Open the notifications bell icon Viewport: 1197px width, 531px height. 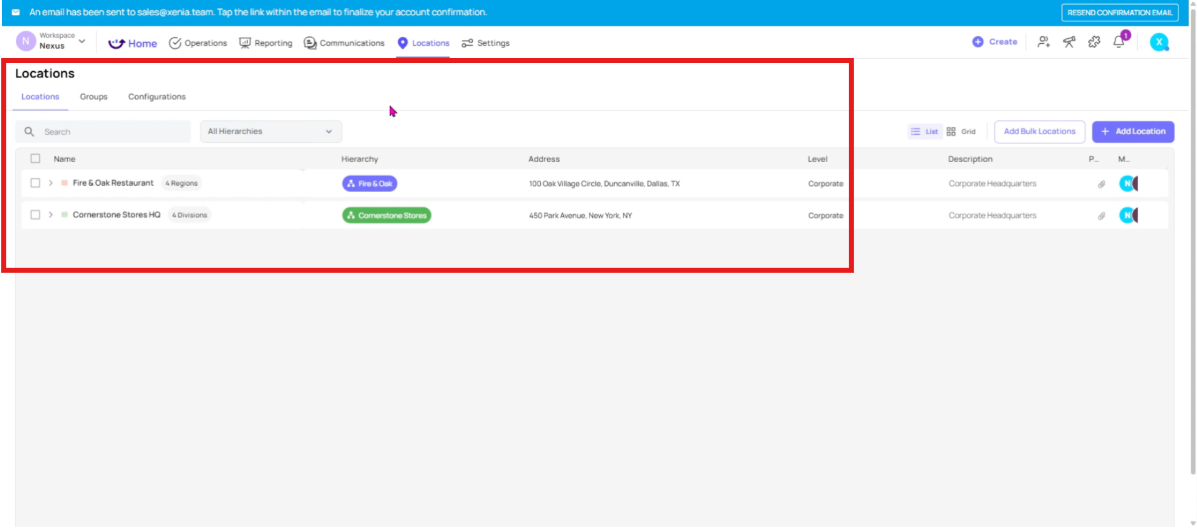(x=1118, y=42)
